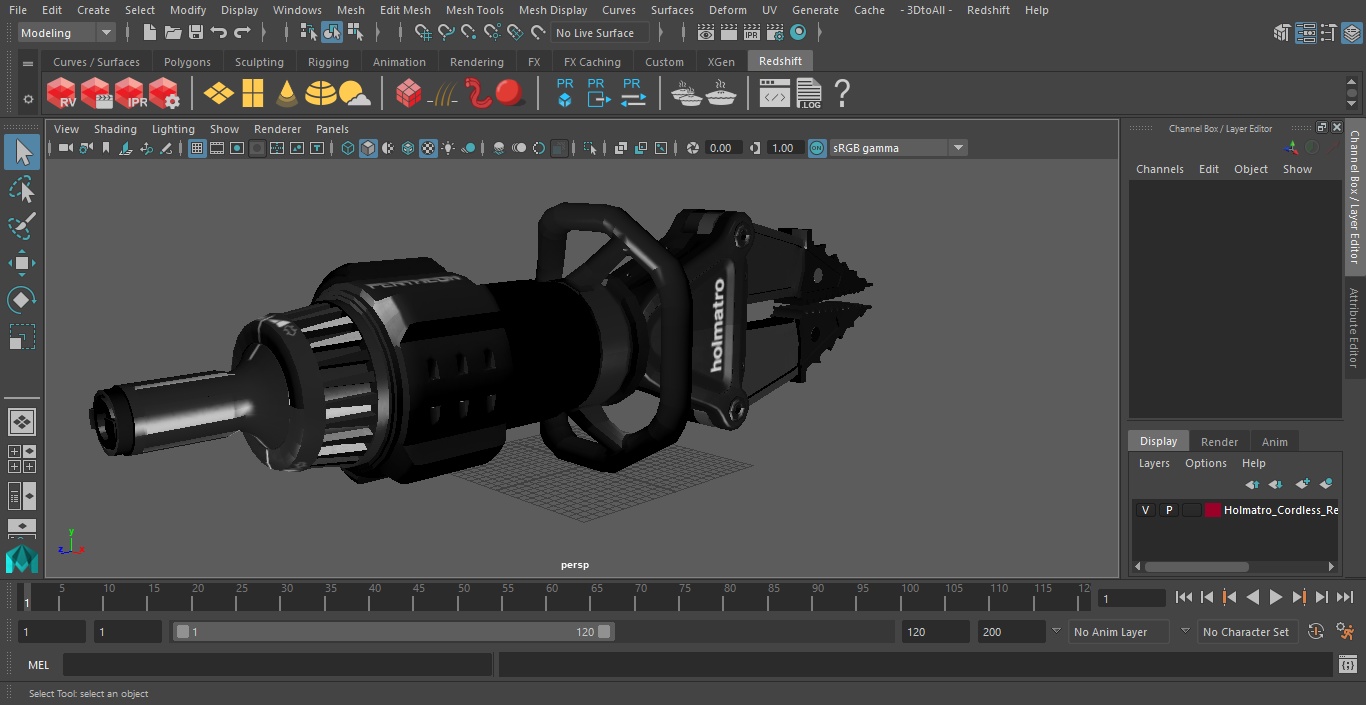Click the red sphere Redshift shelf icon
The height and width of the screenshot is (705, 1366).
coord(510,93)
